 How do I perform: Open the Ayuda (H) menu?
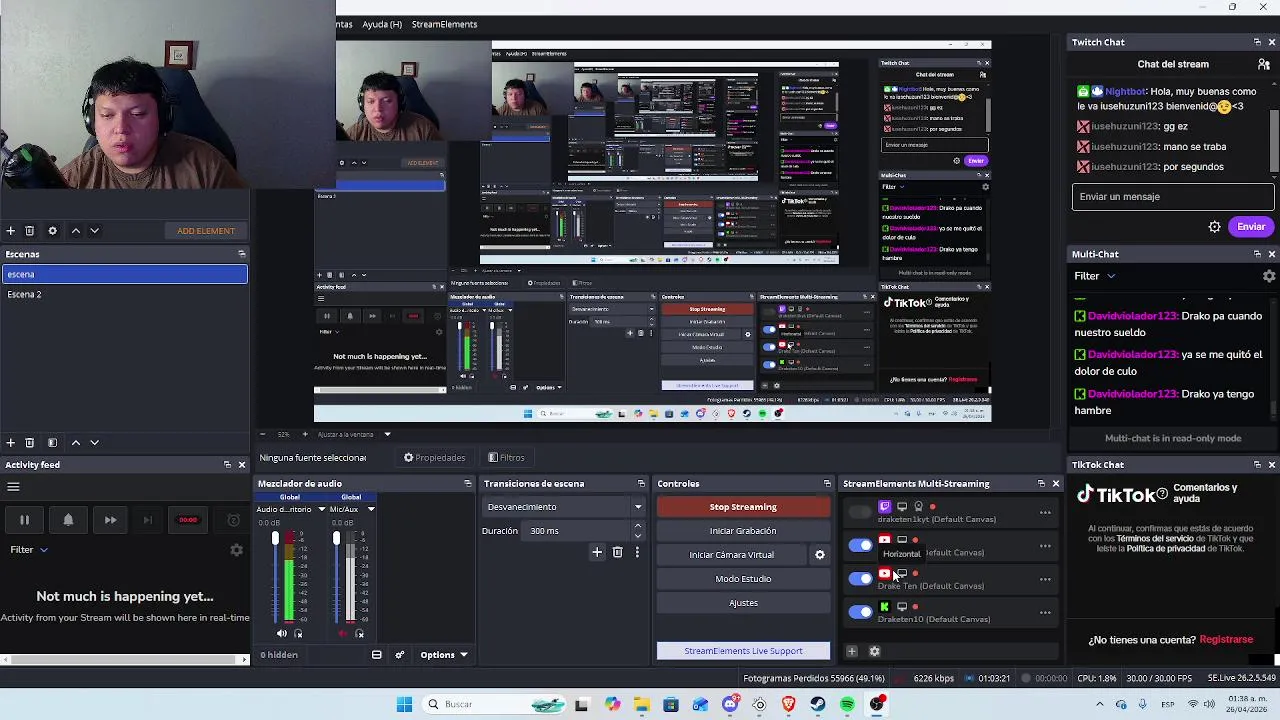pos(382,24)
